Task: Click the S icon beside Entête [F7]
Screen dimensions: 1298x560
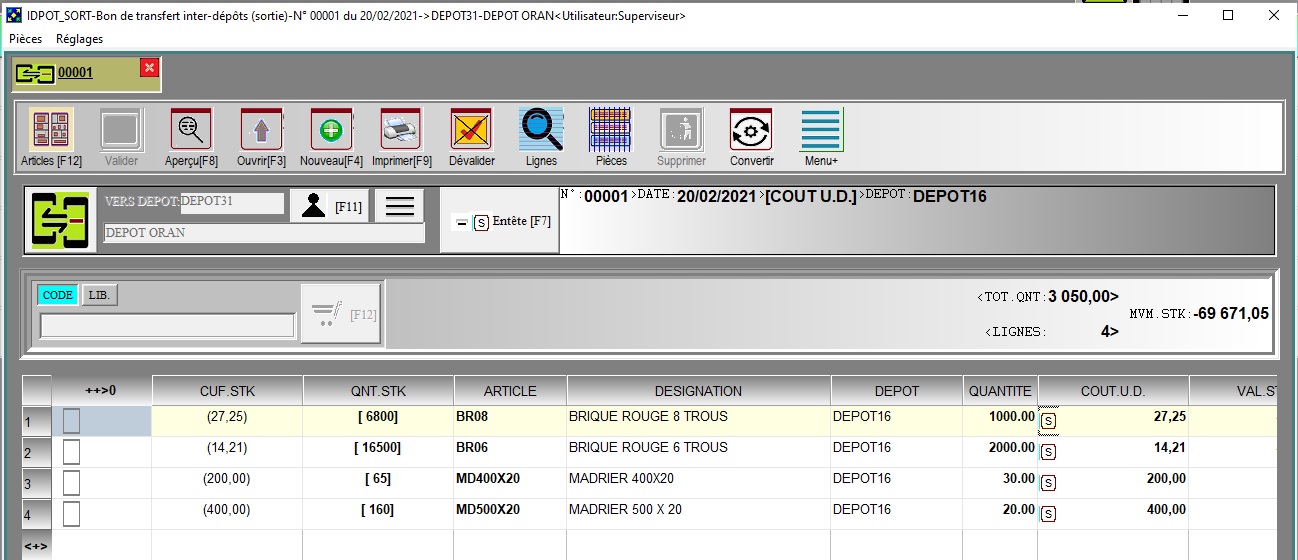Action: pyautogui.click(x=481, y=223)
